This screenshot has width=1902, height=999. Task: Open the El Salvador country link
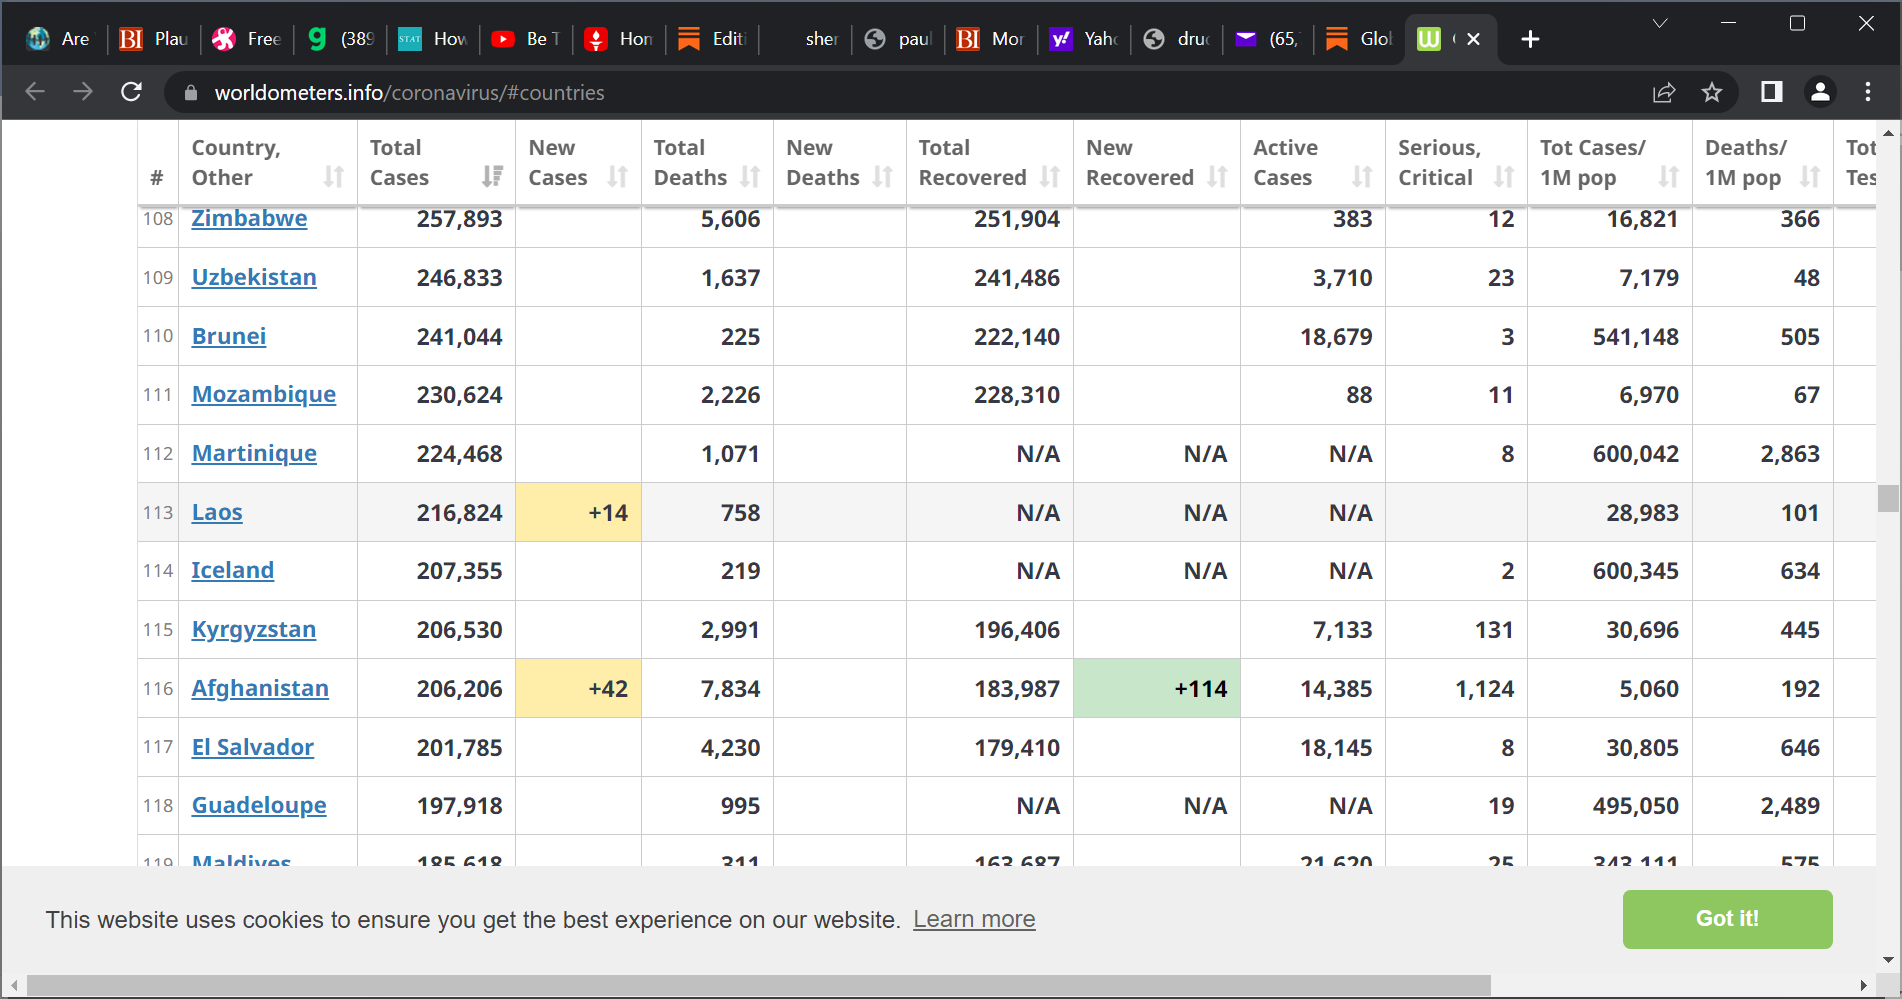point(253,747)
